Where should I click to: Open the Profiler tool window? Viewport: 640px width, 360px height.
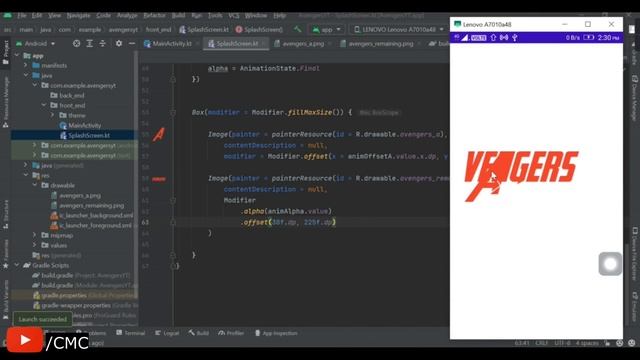[x=231, y=333]
